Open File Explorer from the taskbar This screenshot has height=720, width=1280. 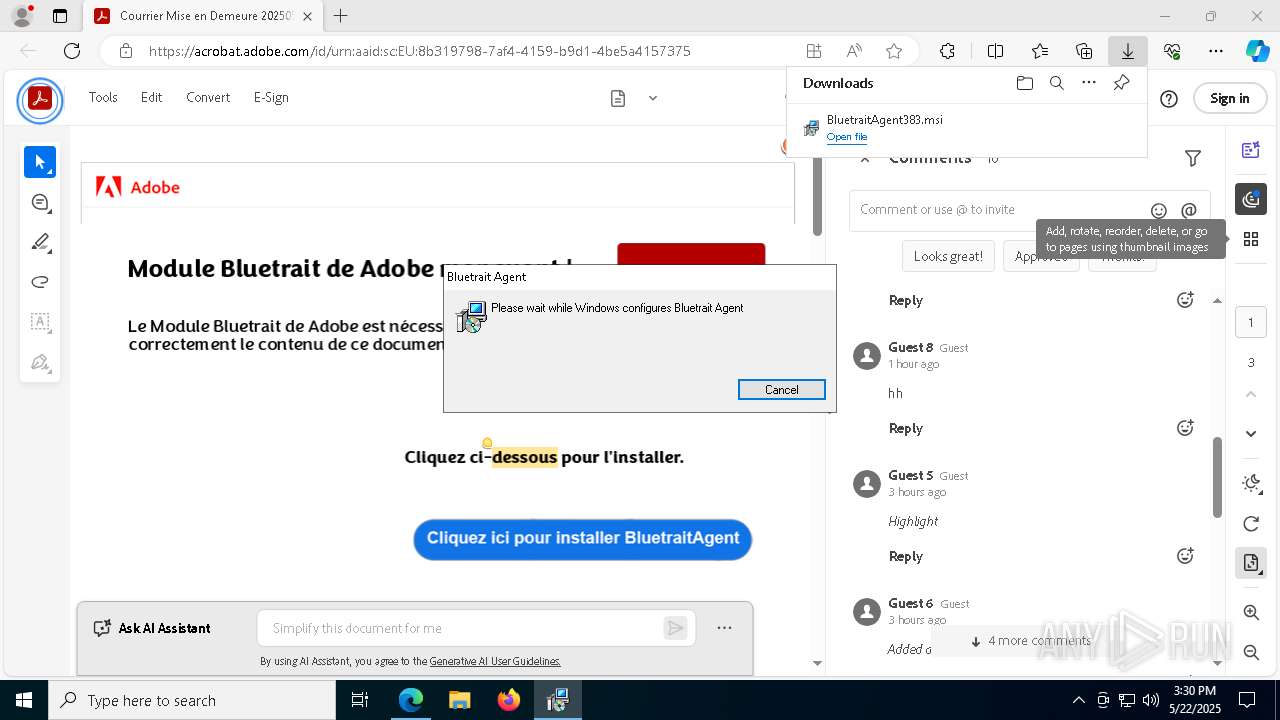pyautogui.click(x=459, y=700)
